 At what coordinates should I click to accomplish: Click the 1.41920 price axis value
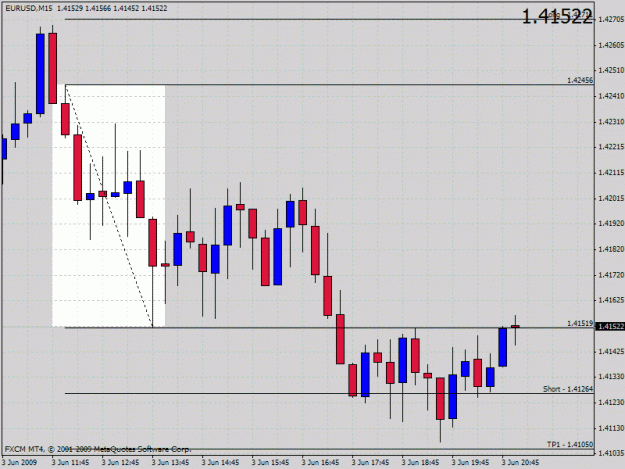coord(611,224)
